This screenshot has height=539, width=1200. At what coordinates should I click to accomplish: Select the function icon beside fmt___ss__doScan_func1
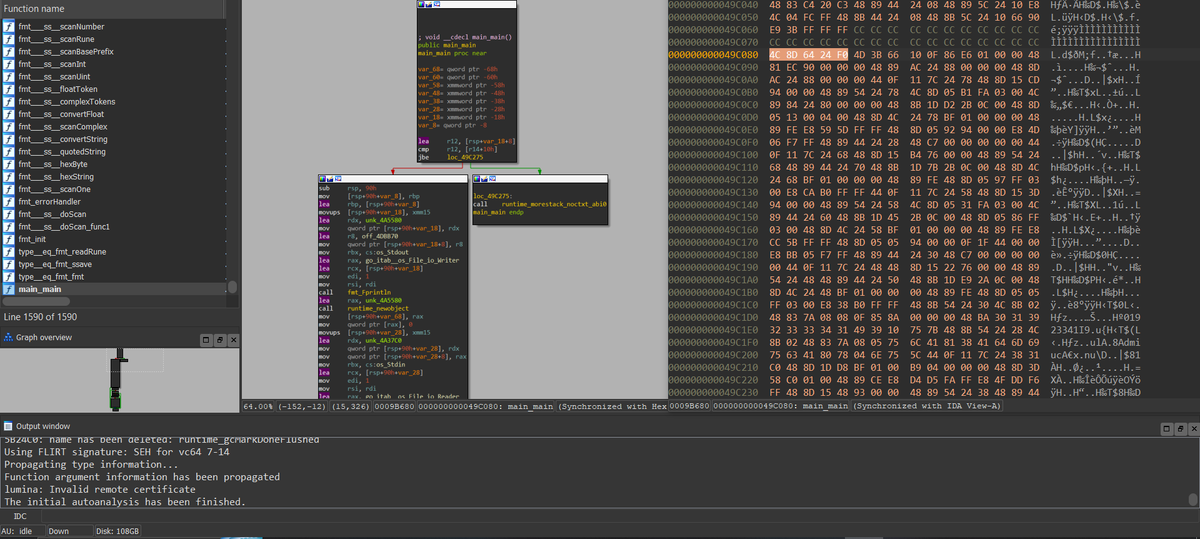(9, 227)
